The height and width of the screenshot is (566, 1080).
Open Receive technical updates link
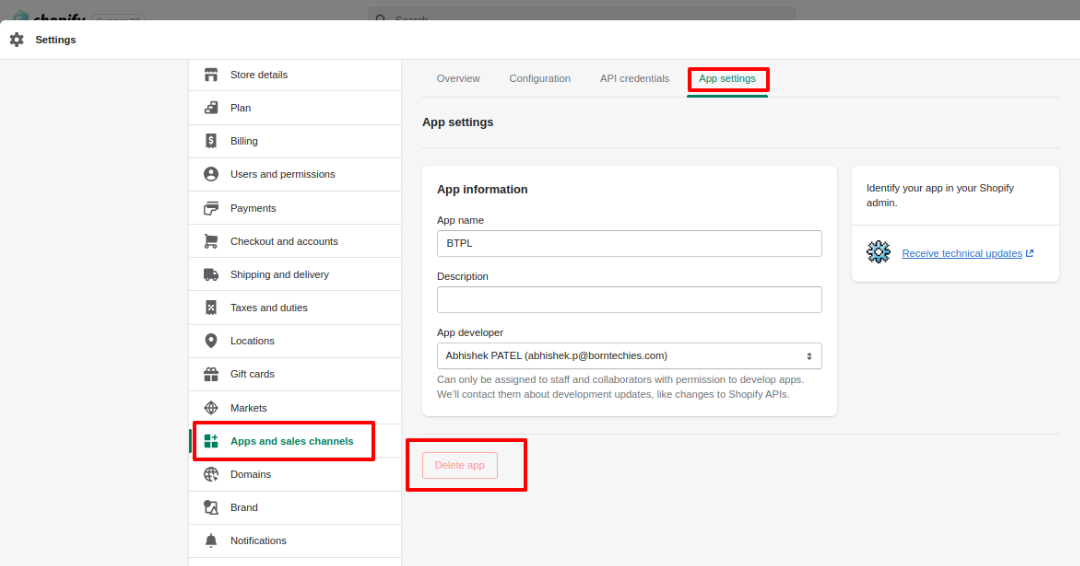pos(962,253)
